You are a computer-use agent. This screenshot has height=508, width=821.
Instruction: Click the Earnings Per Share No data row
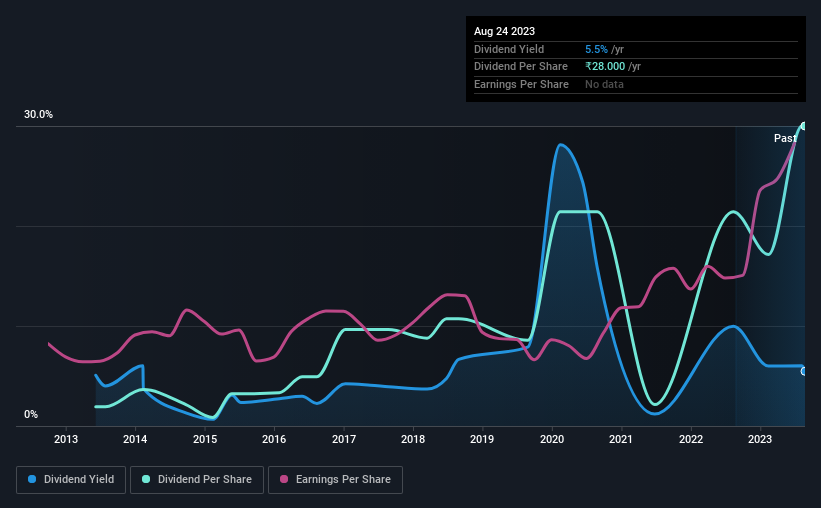tap(636, 84)
